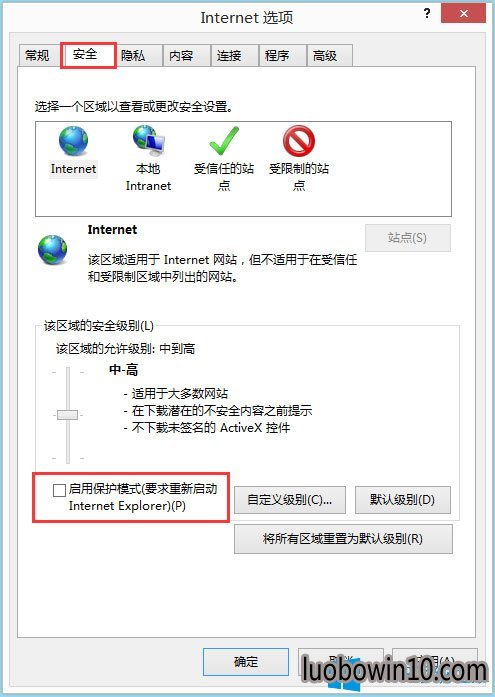This screenshot has width=495, height=697.
Task: Click the globe icon beside Internet description
Action: pyautogui.click(x=52, y=250)
